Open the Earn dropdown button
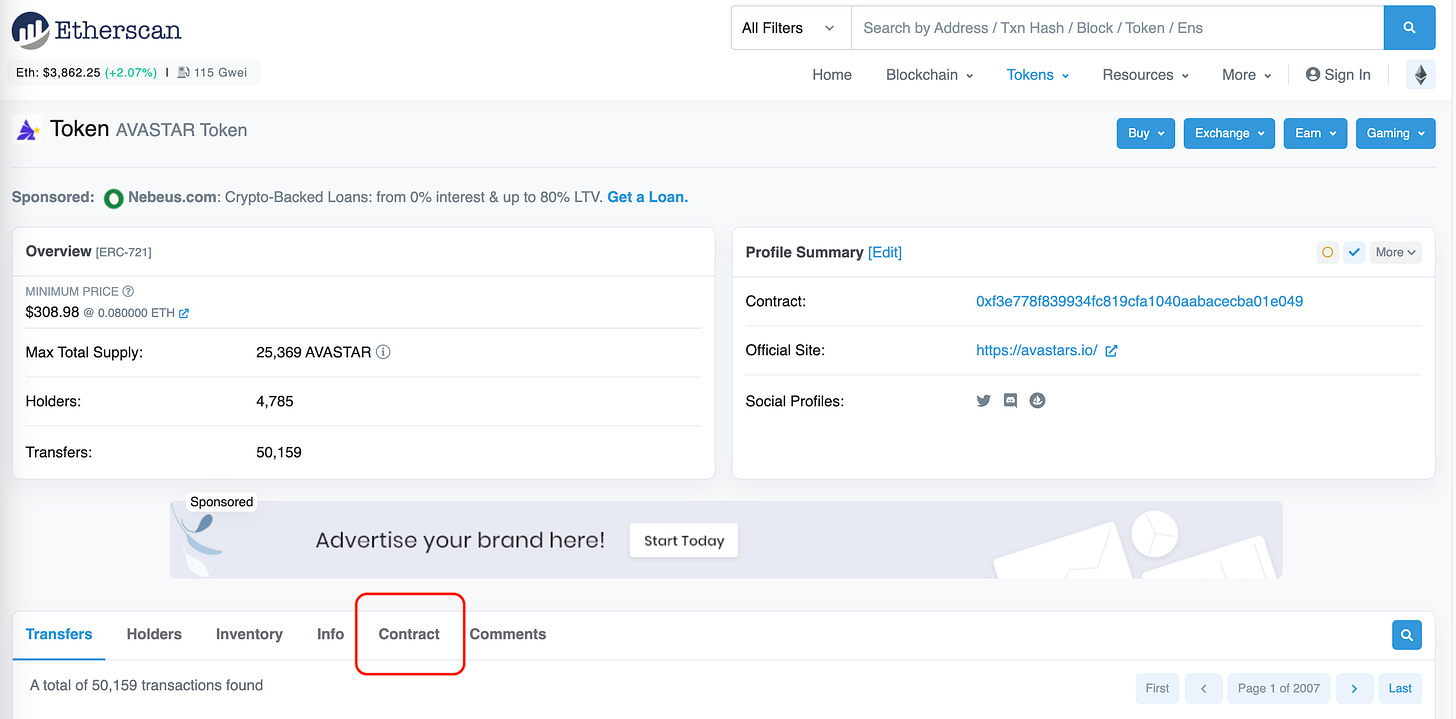 pos(1315,133)
